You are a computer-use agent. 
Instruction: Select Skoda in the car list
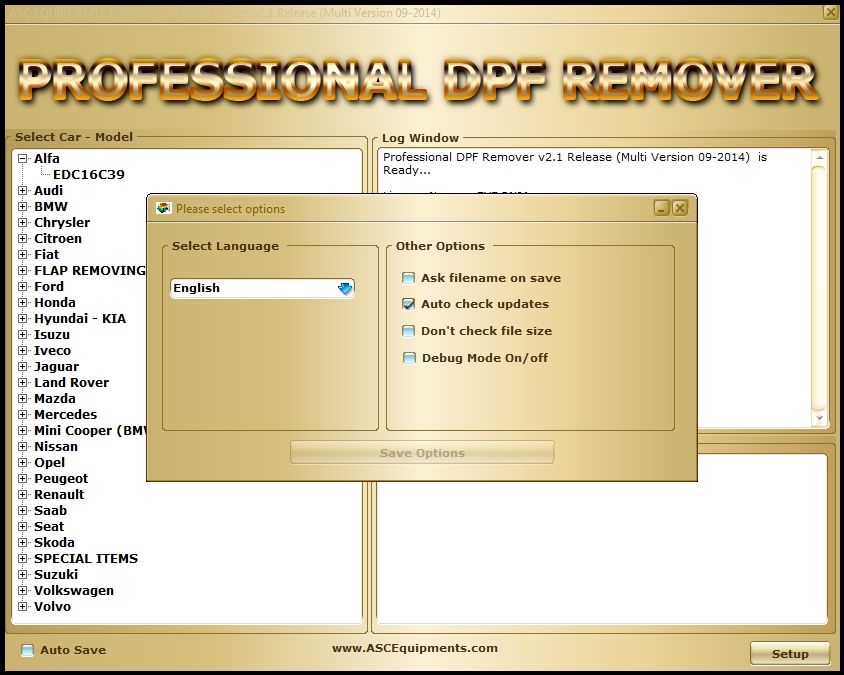point(54,543)
